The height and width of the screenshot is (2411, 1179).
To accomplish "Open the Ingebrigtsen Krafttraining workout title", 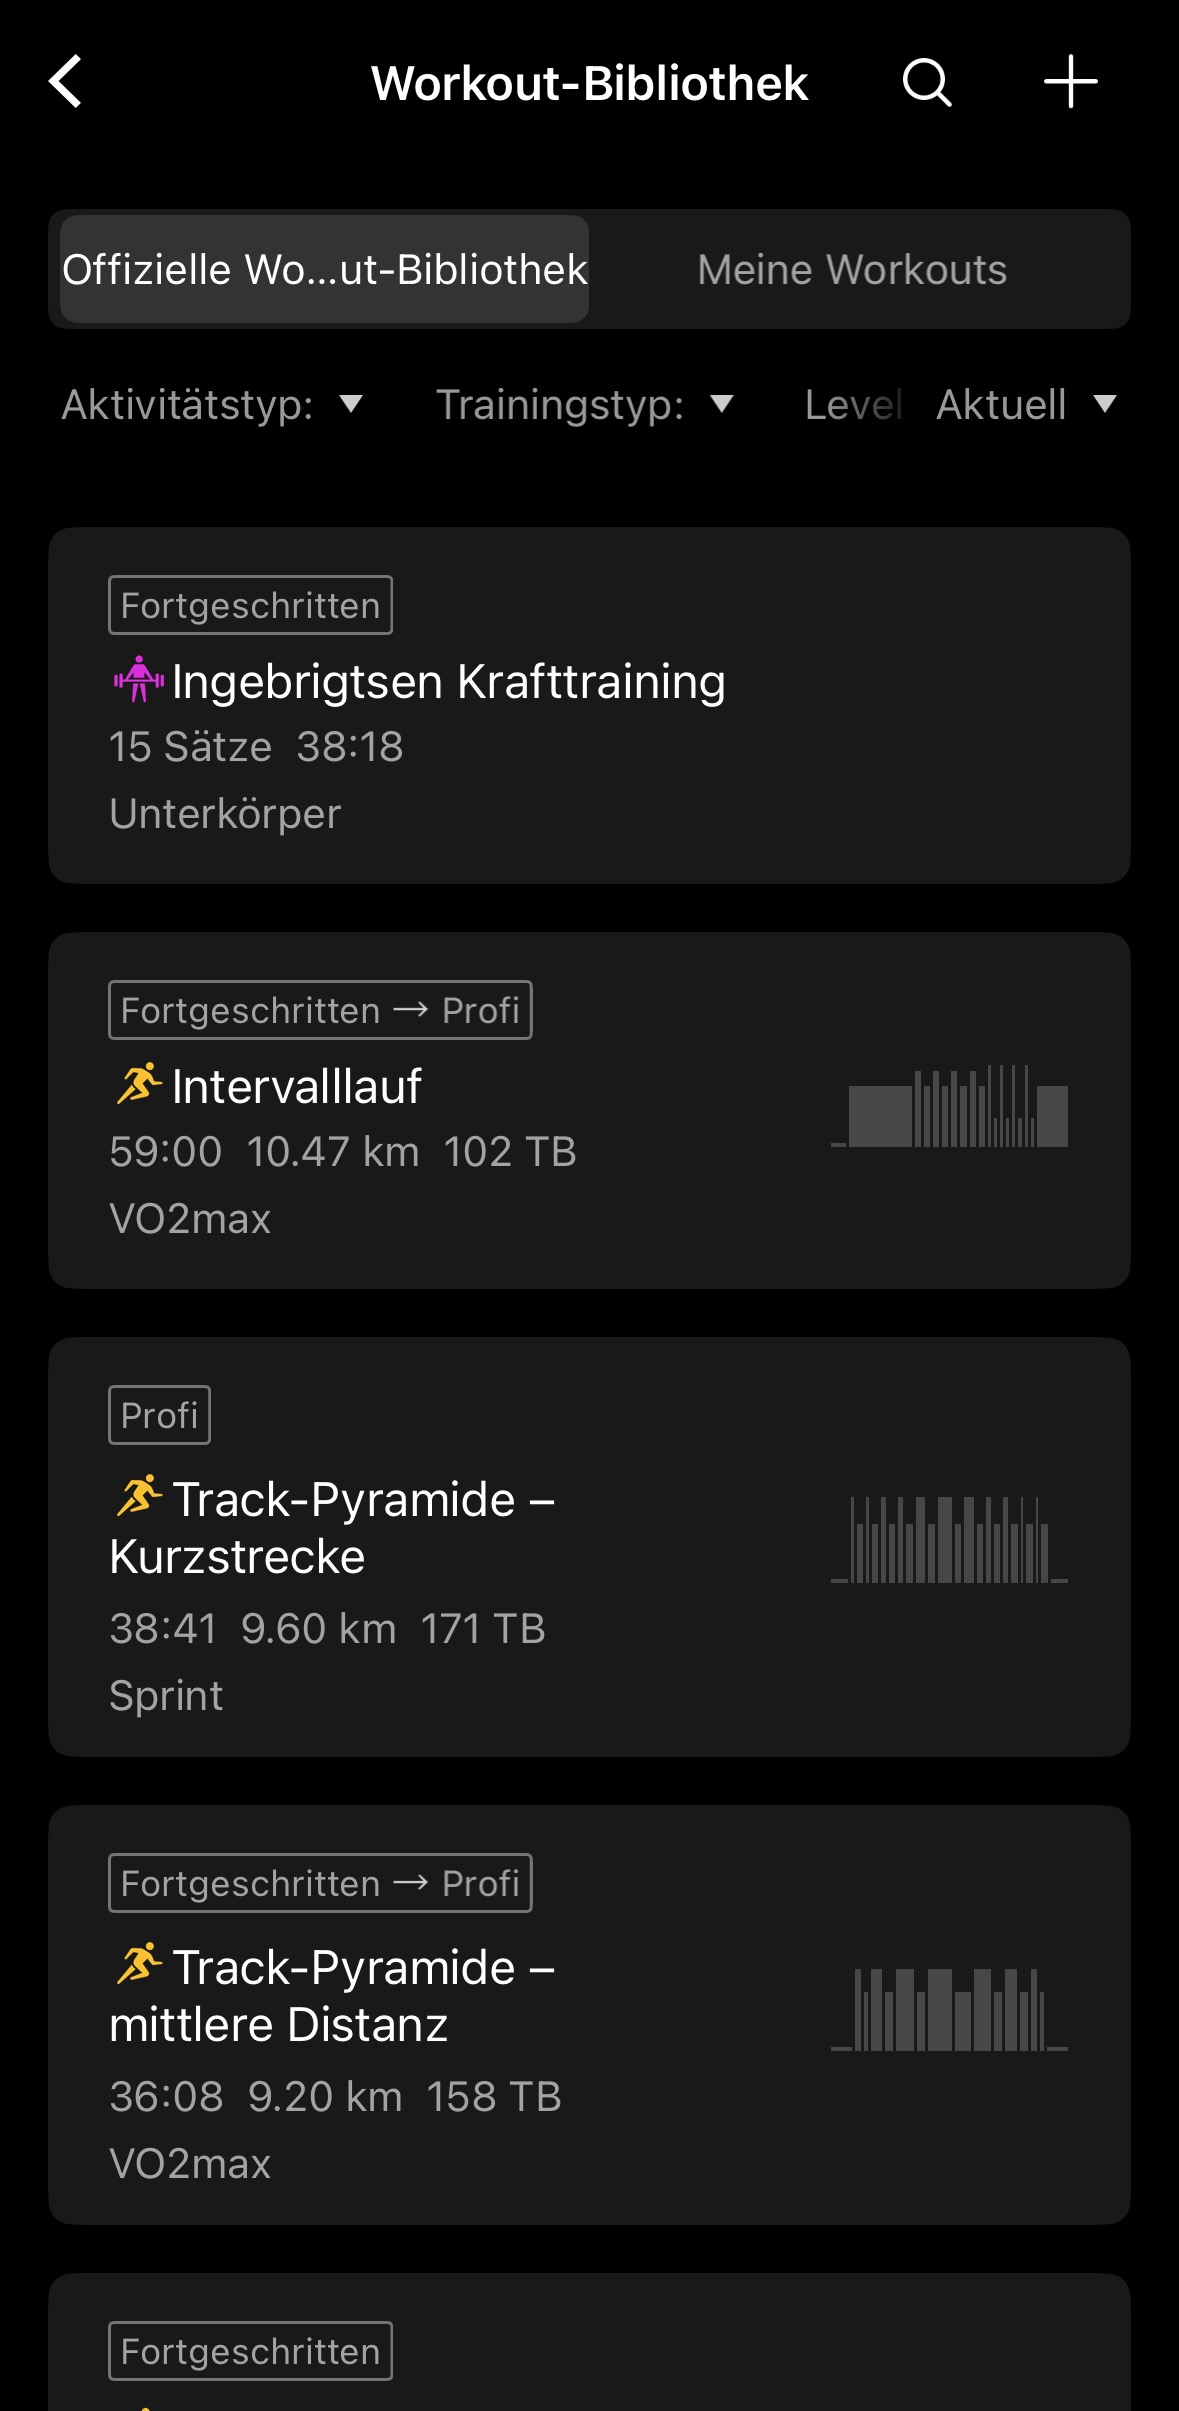I will [448, 682].
